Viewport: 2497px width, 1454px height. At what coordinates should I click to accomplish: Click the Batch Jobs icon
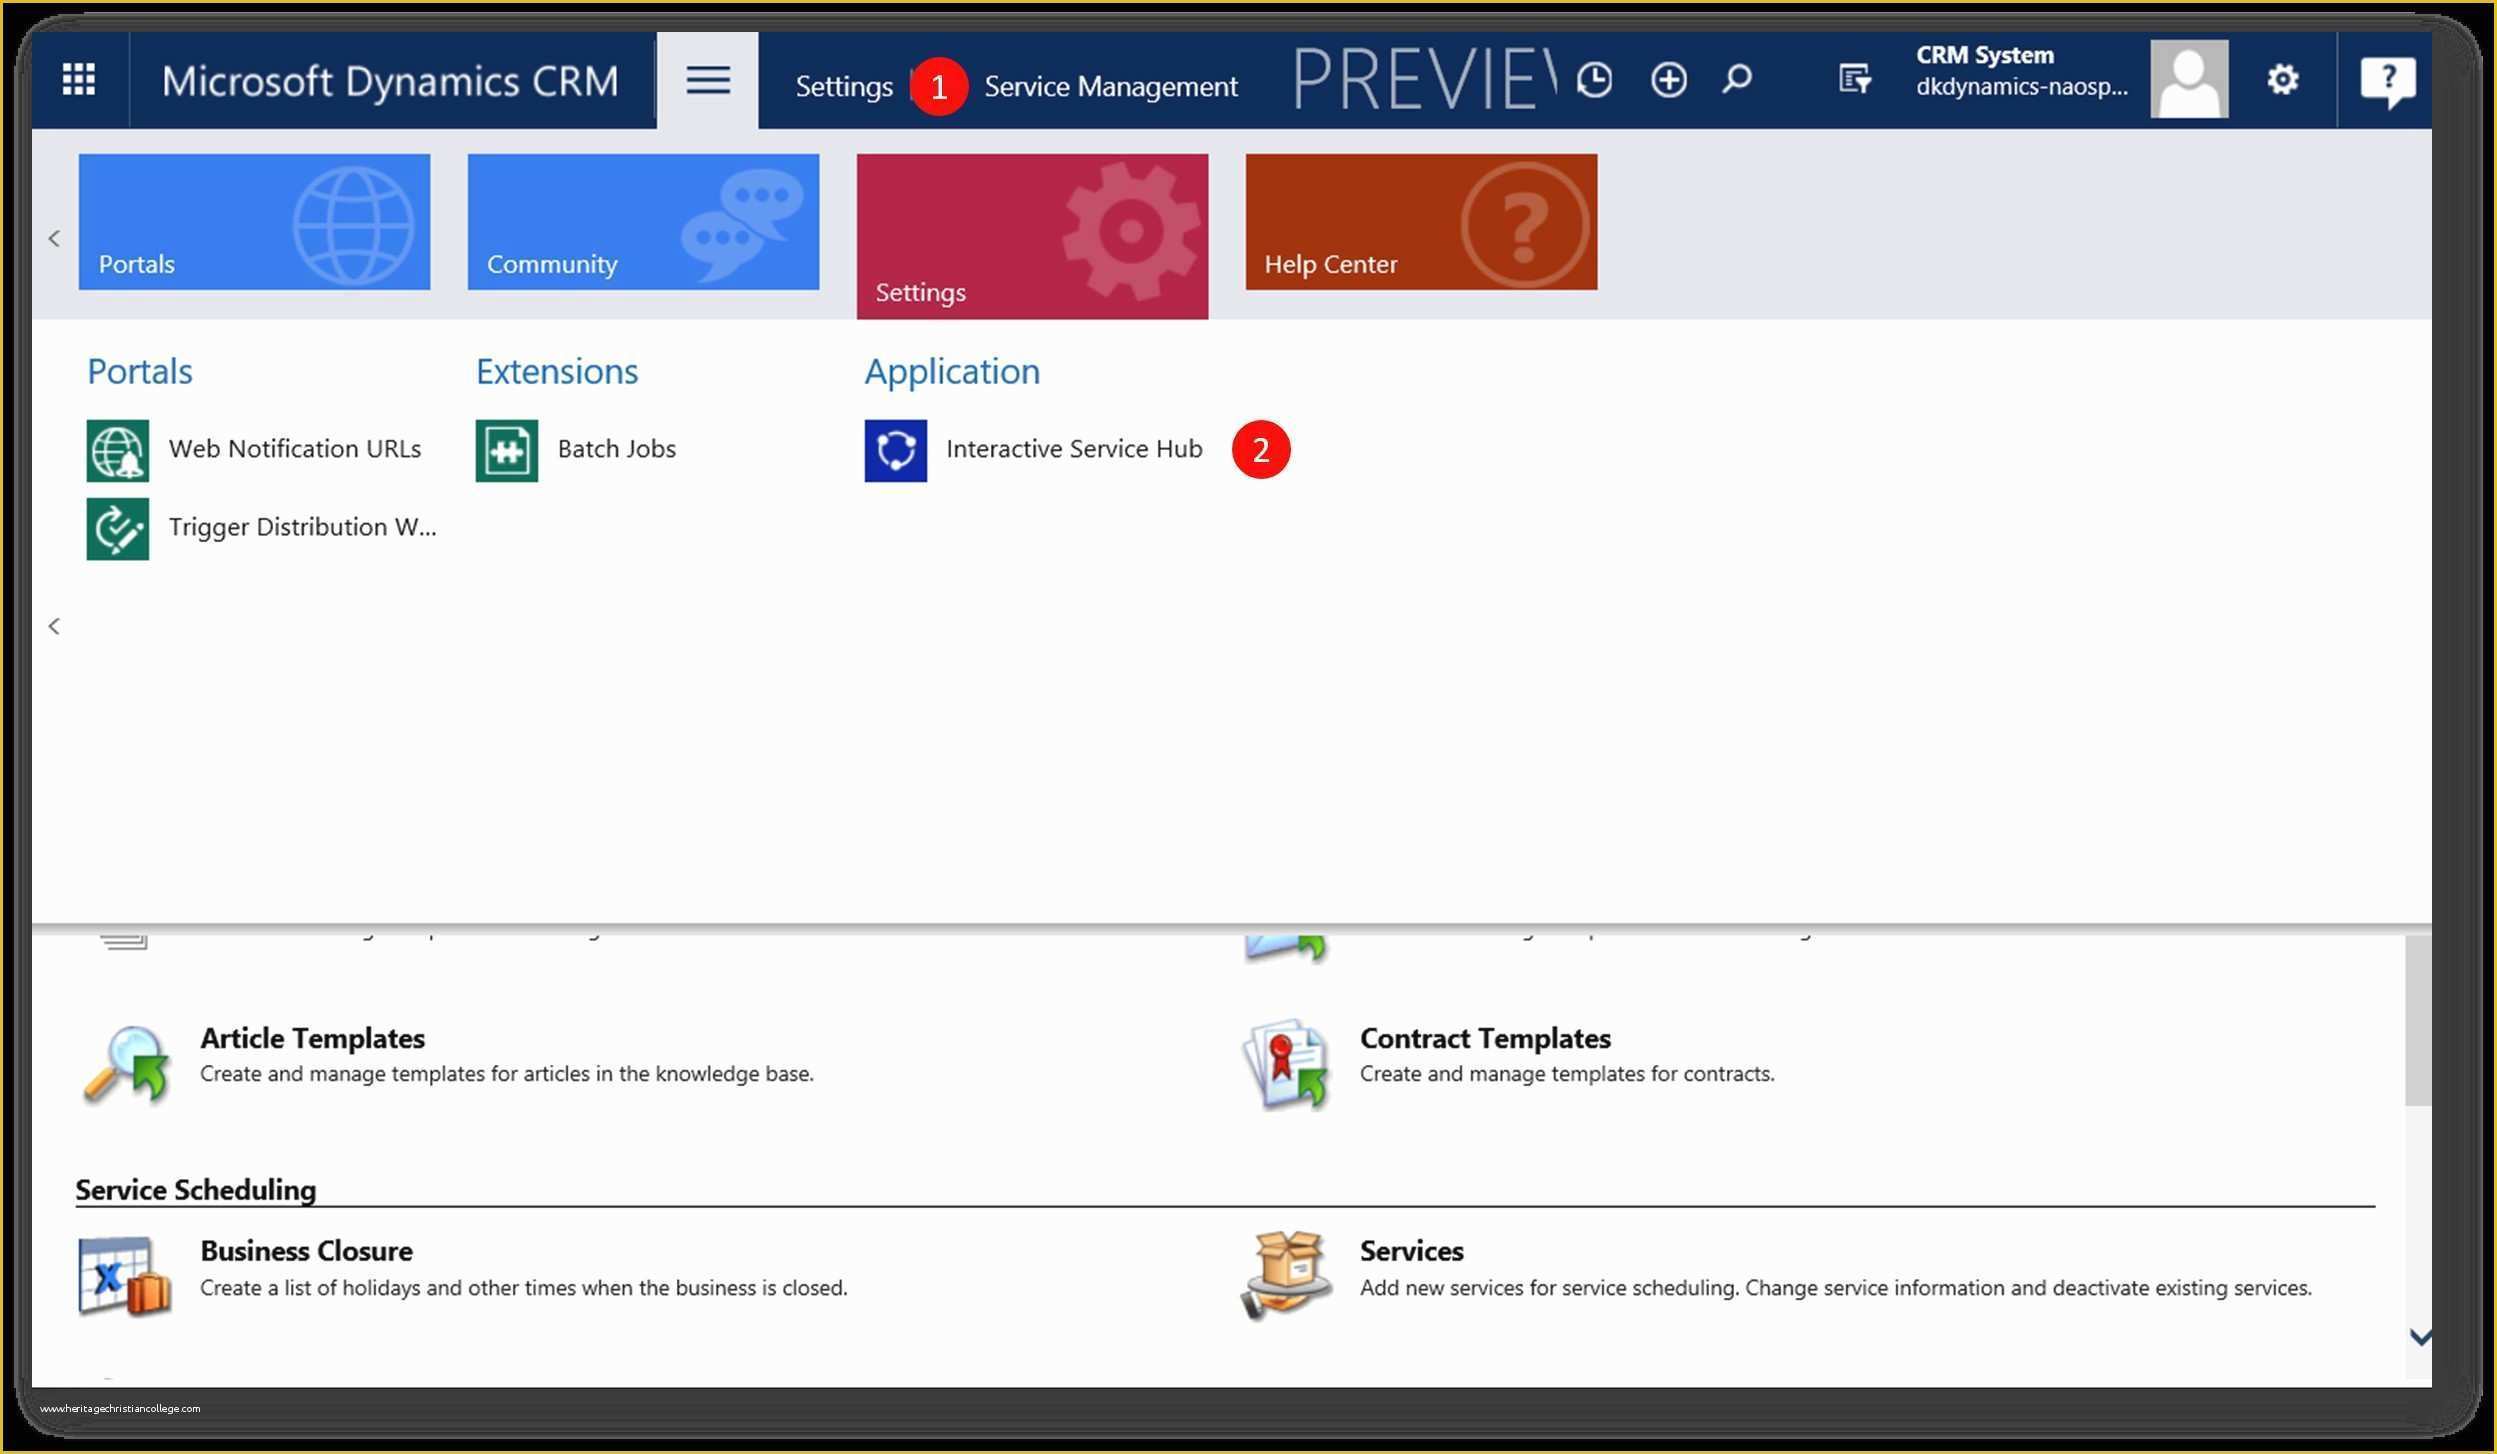[x=507, y=450]
